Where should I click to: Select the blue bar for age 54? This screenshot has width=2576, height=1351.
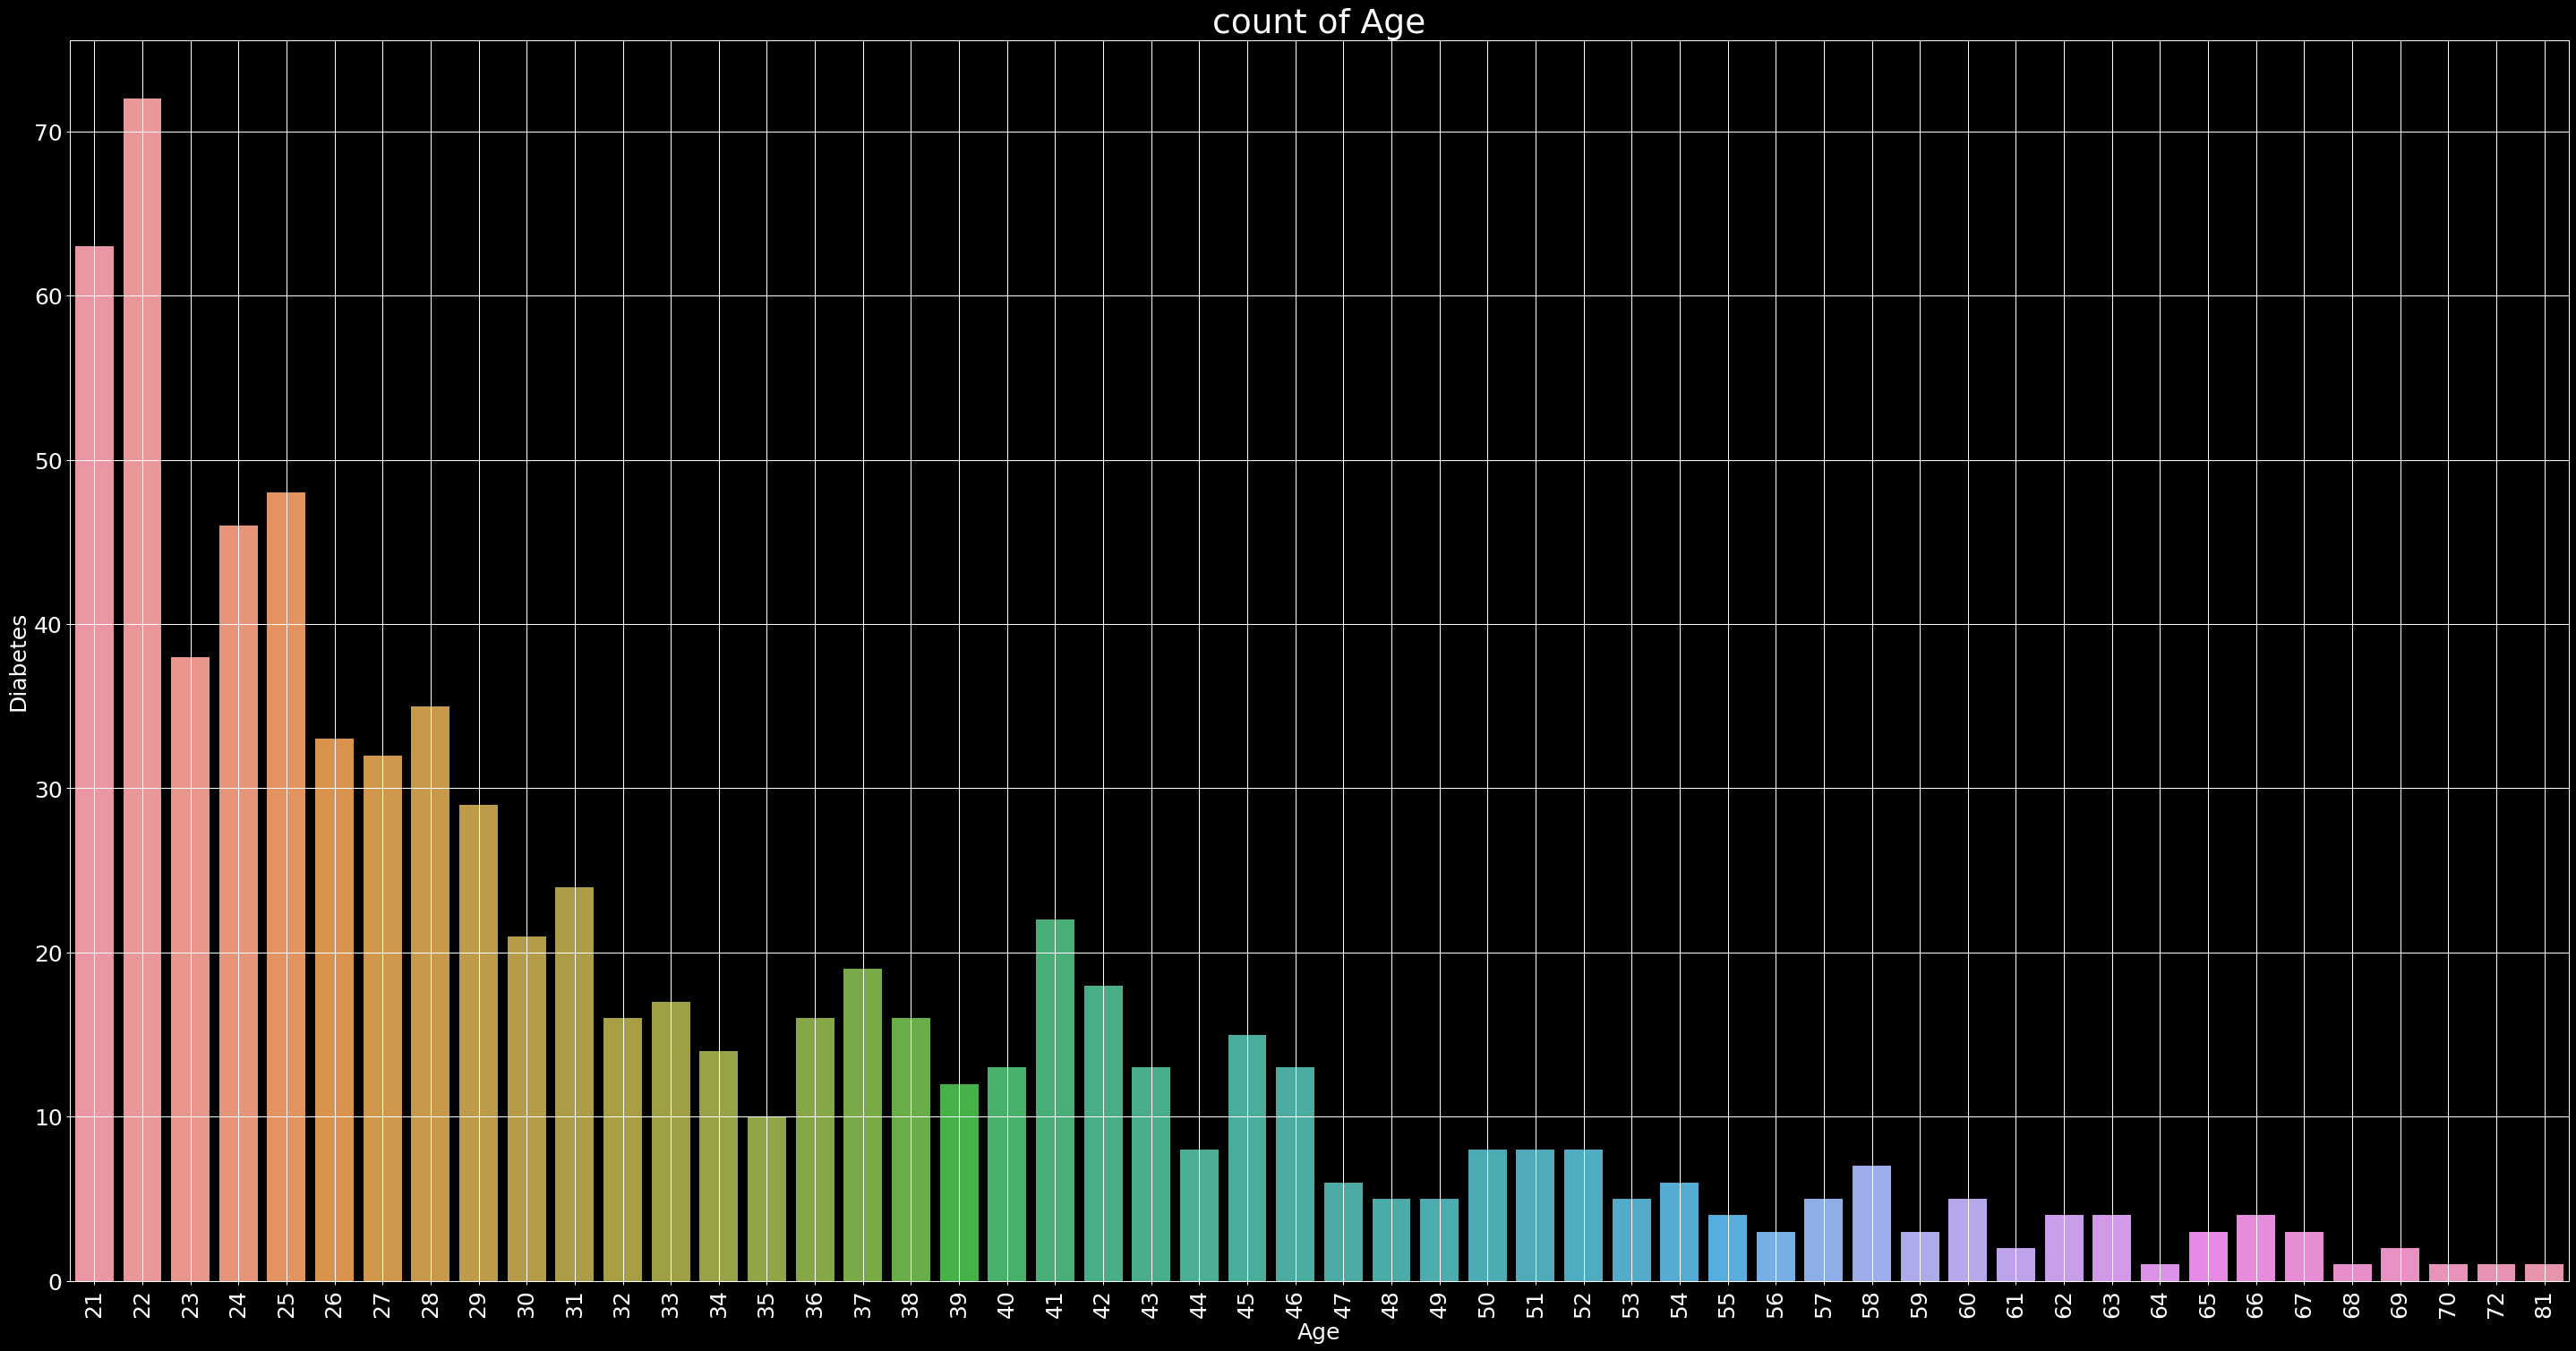coord(1679,1232)
